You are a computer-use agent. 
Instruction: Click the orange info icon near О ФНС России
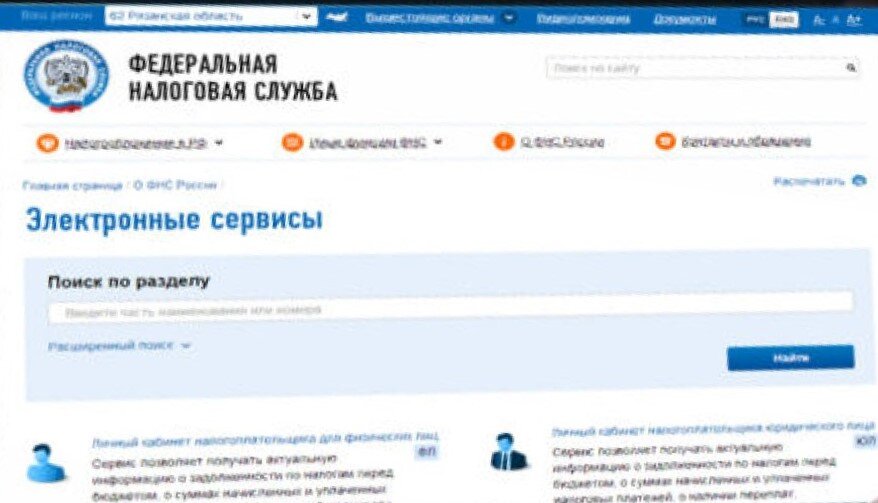tap(503, 141)
